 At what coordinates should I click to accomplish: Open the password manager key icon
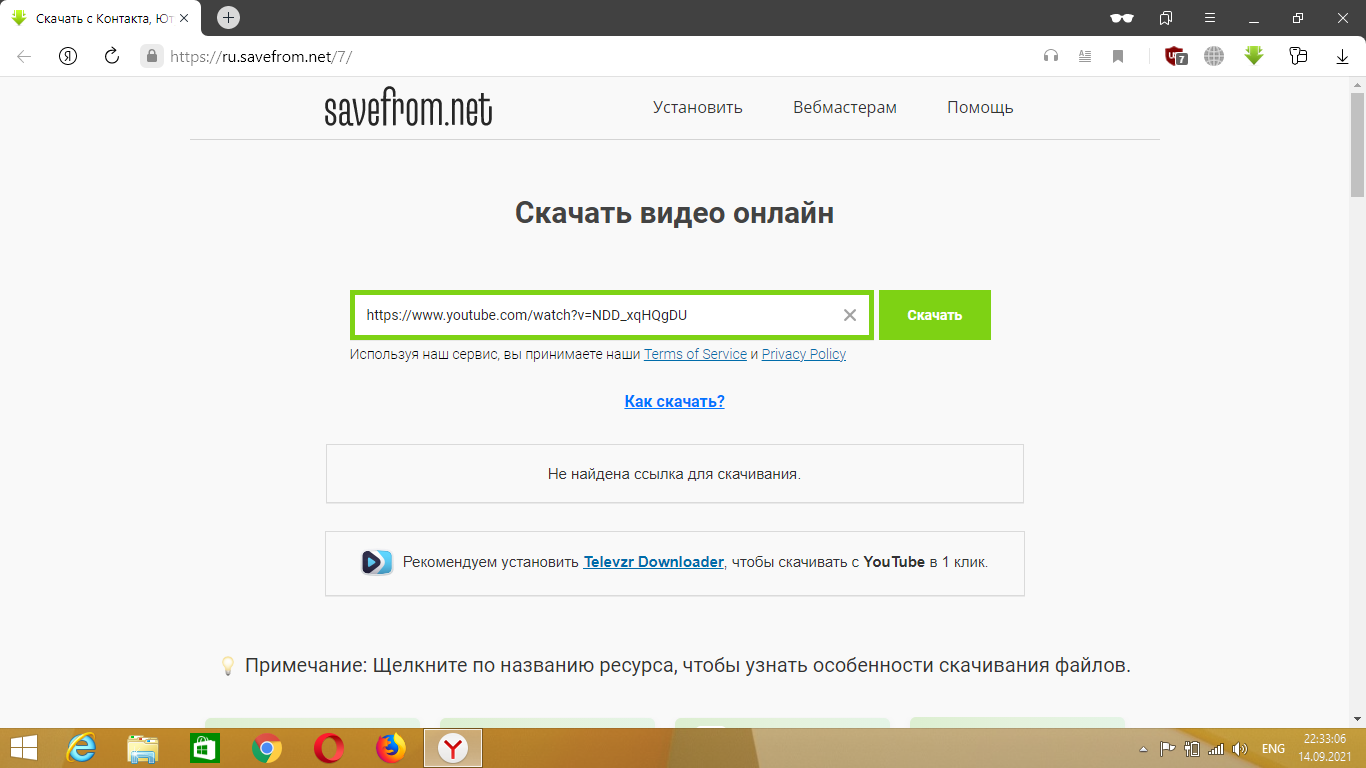tap(1298, 56)
